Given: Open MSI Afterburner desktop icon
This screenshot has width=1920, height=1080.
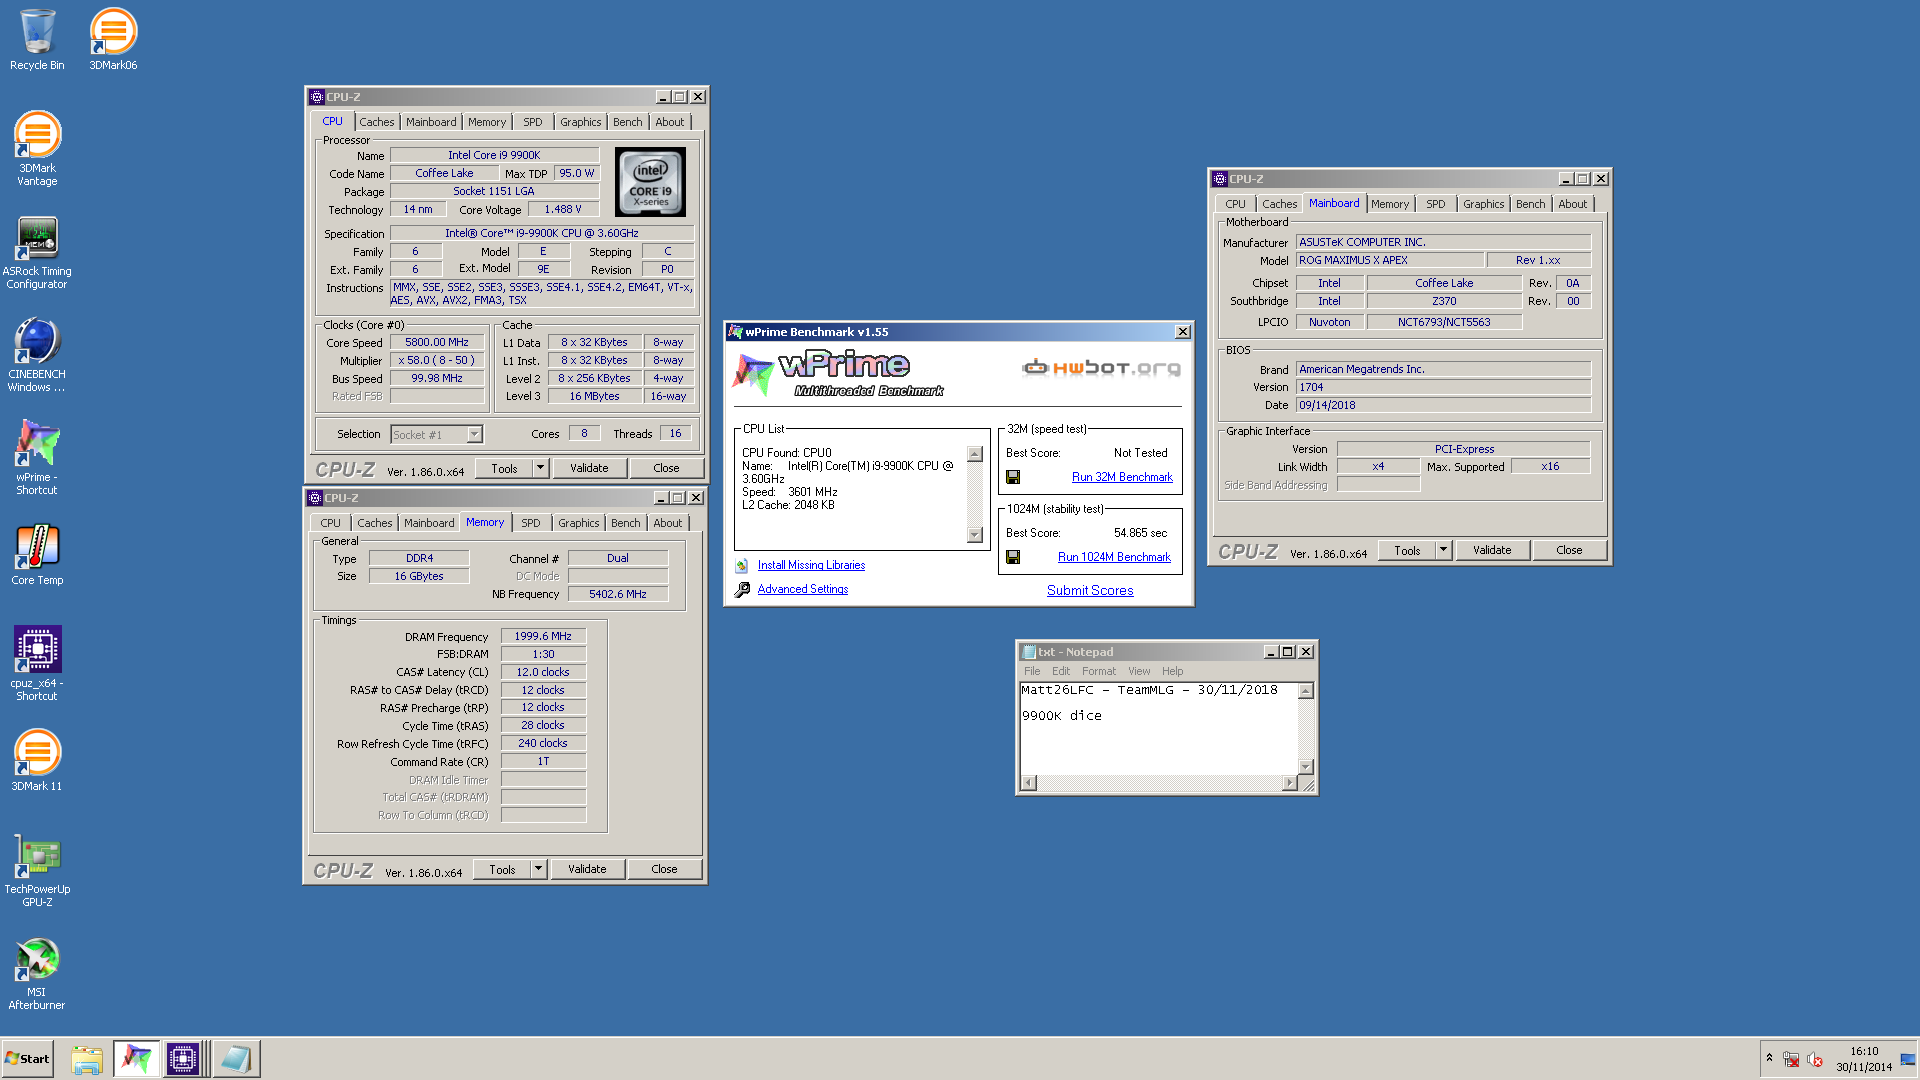Looking at the screenshot, I should click(37, 973).
